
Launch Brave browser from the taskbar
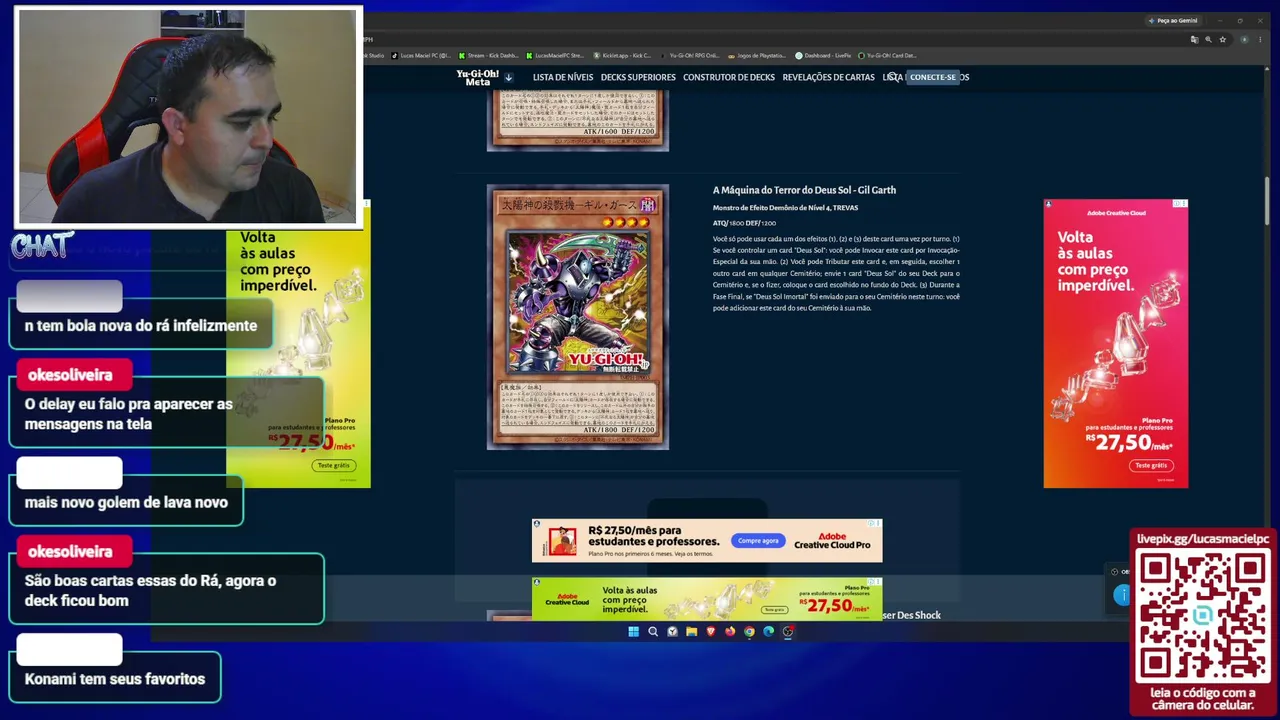coord(711,631)
